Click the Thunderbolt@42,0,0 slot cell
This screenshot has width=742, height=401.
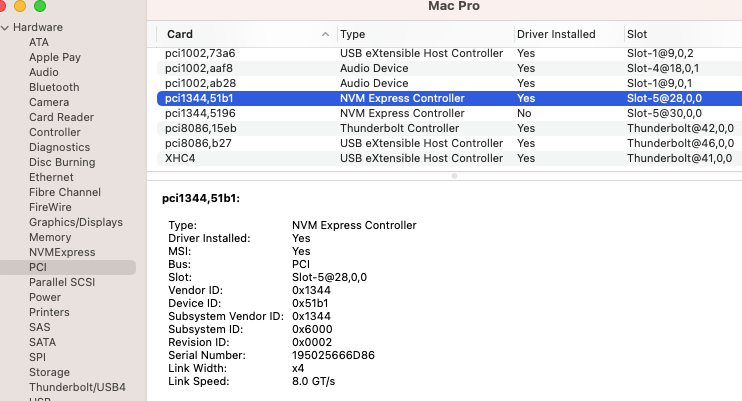click(680, 128)
